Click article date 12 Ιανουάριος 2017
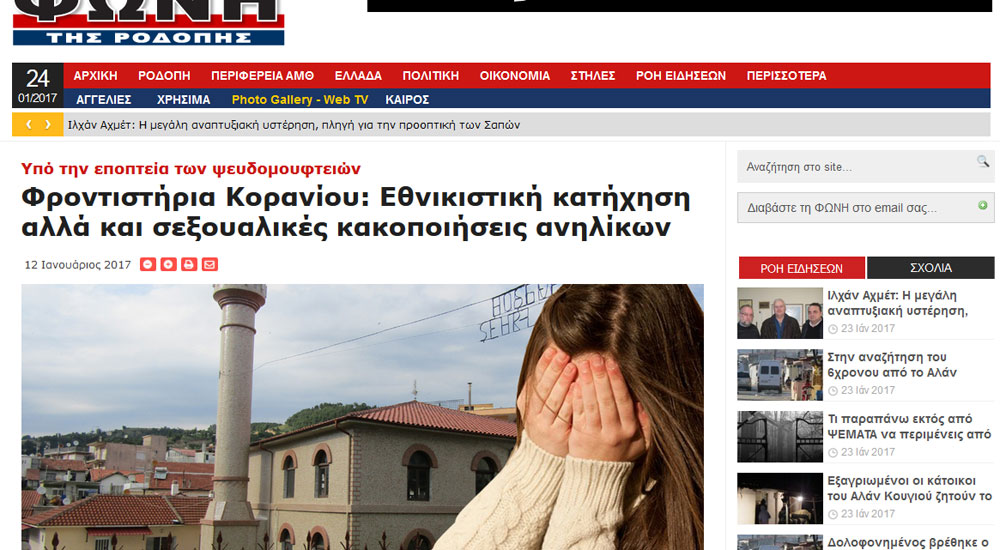 click(x=77, y=265)
